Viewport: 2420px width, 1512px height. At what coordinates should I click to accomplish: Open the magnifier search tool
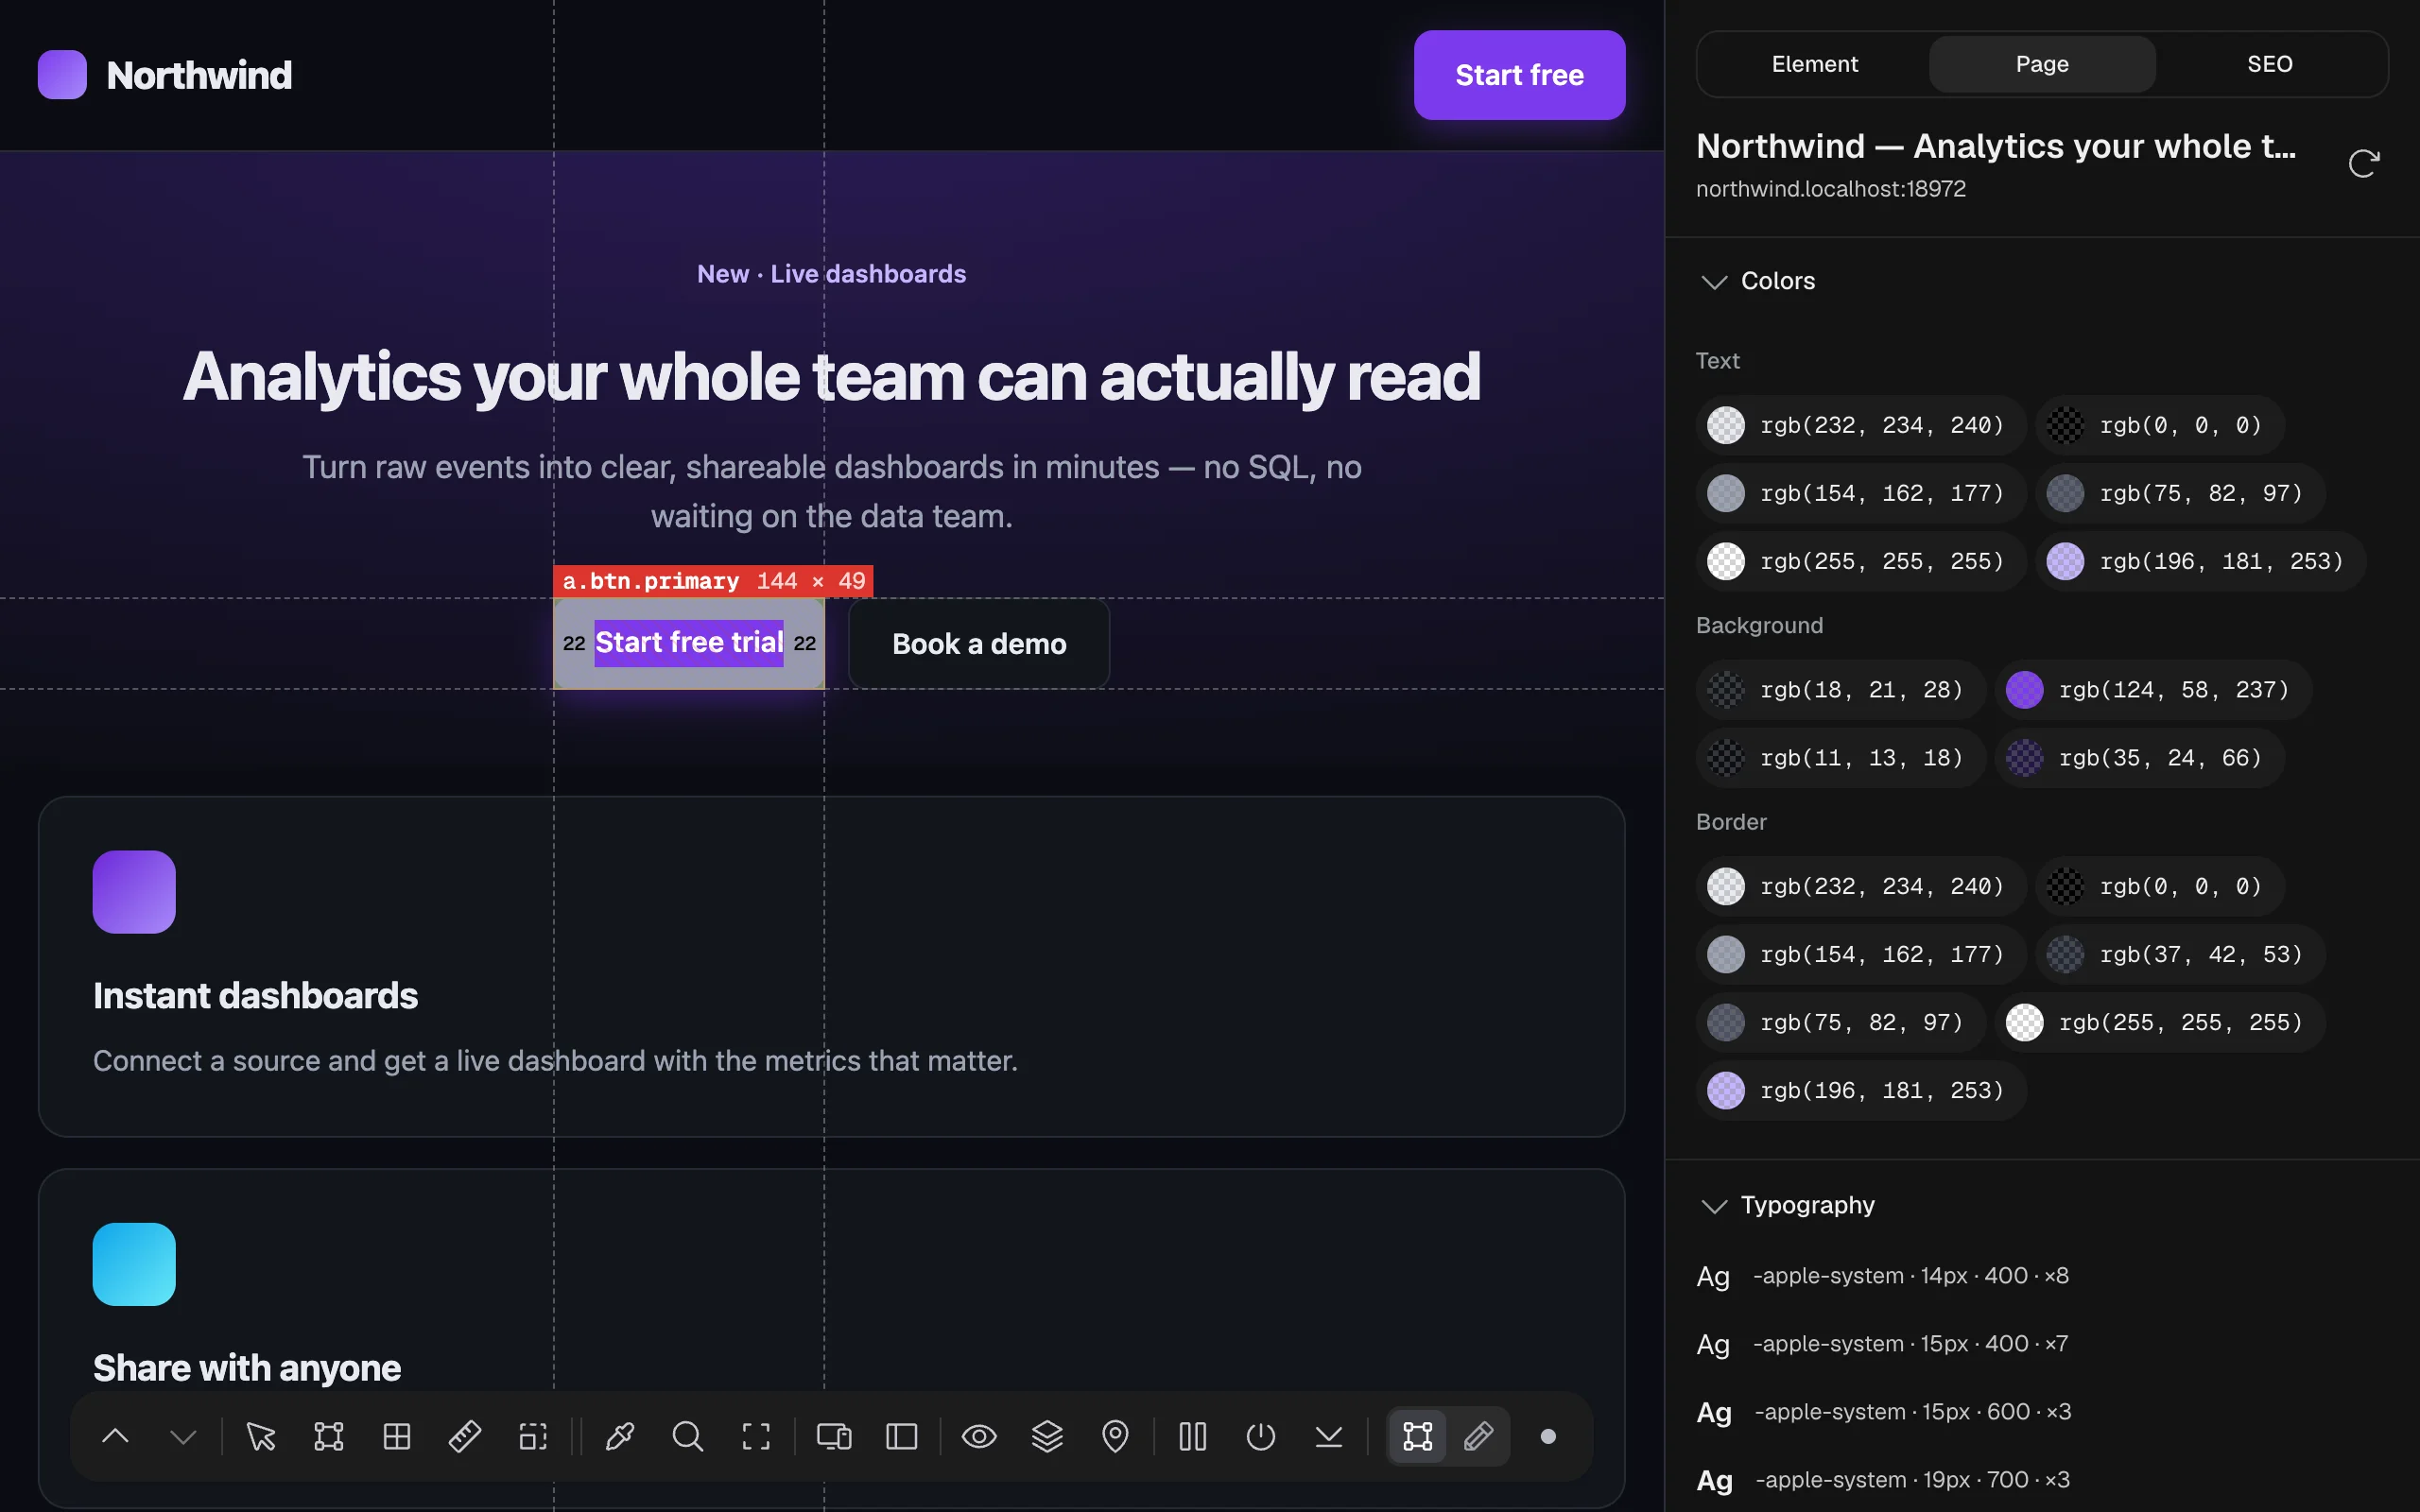pos(688,1437)
